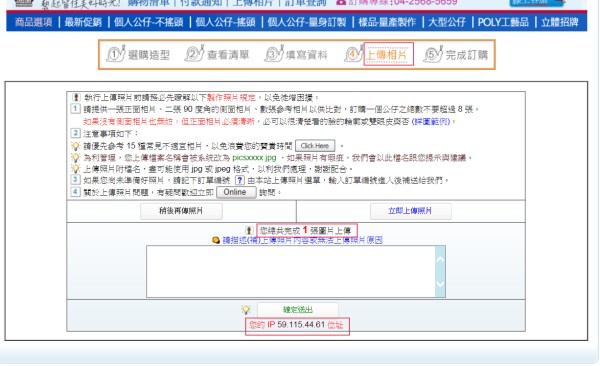The height and width of the screenshot is (366, 600).
Task: Go to step 1 選購造型
Action: pos(149,55)
